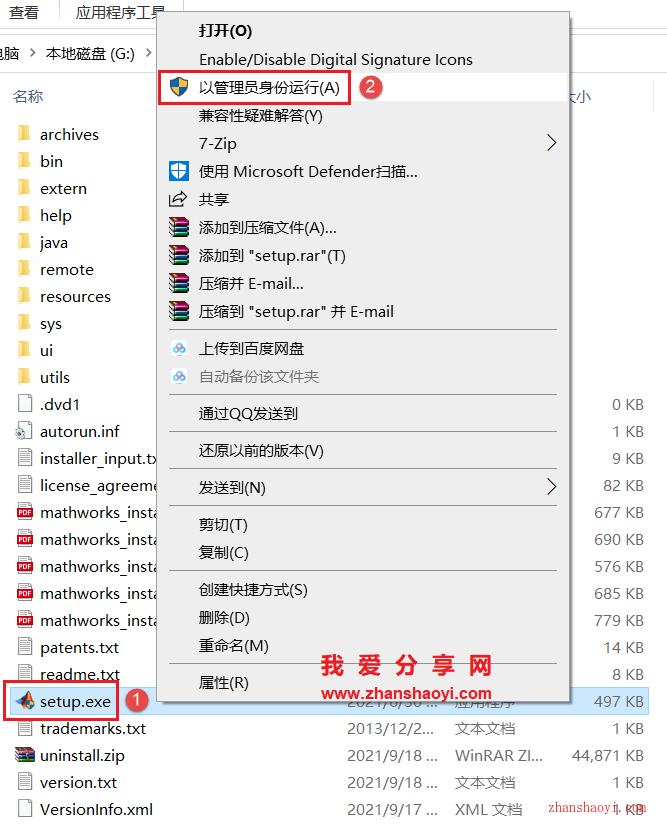The width and height of the screenshot is (667, 824).
Task: Click the MATLAB icon of setup.exe
Action: [x=25, y=701]
